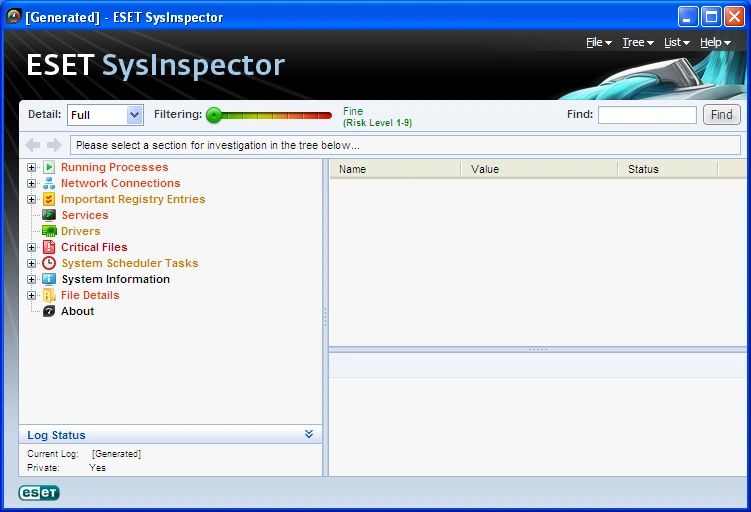Viewport: 751px width, 512px height.
Task: Click the Services tree icon
Action: 49,215
